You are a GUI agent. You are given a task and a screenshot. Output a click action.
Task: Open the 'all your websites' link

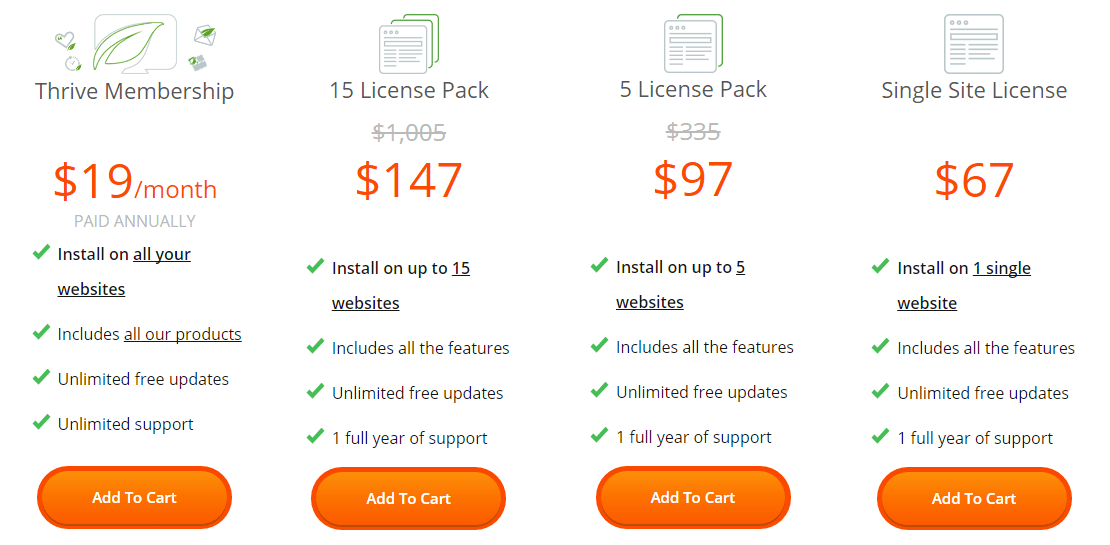[162, 255]
